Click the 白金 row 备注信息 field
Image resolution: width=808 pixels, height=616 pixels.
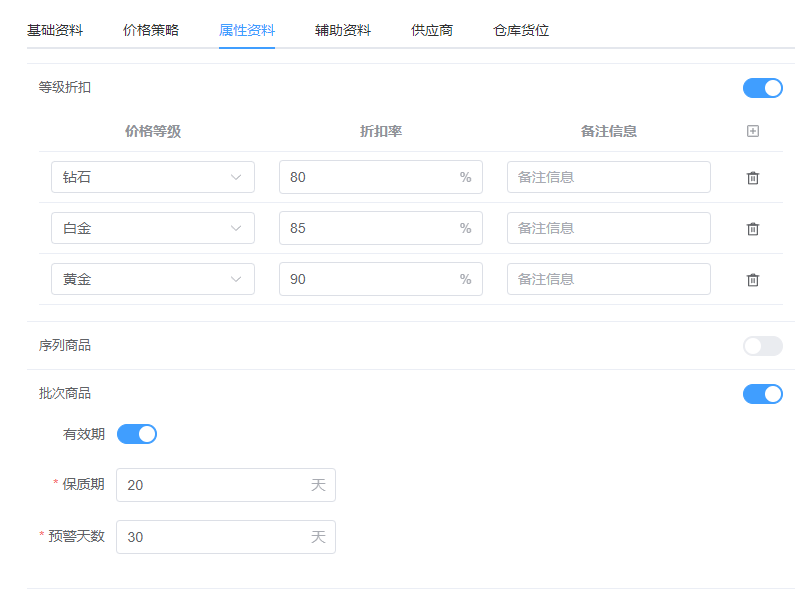click(608, 228)
